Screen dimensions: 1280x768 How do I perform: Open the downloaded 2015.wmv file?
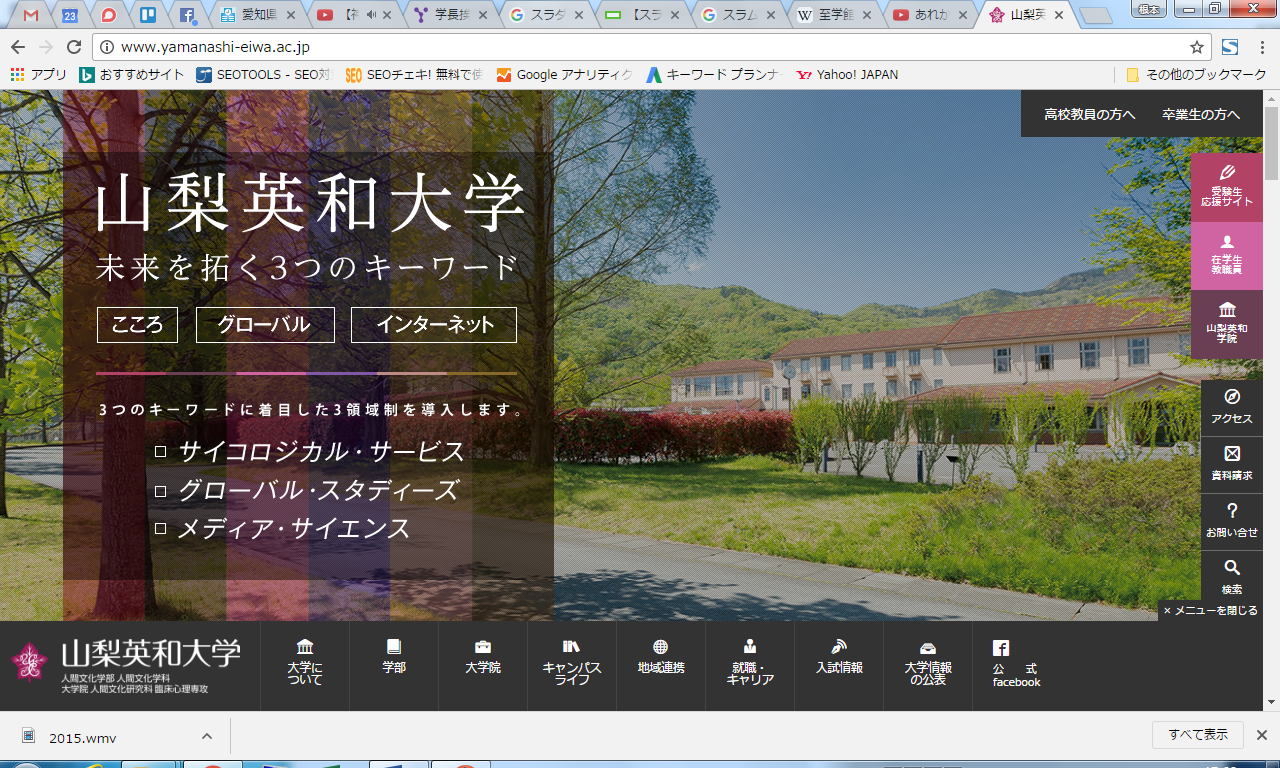pyautogui.click(x=83, y=738)
